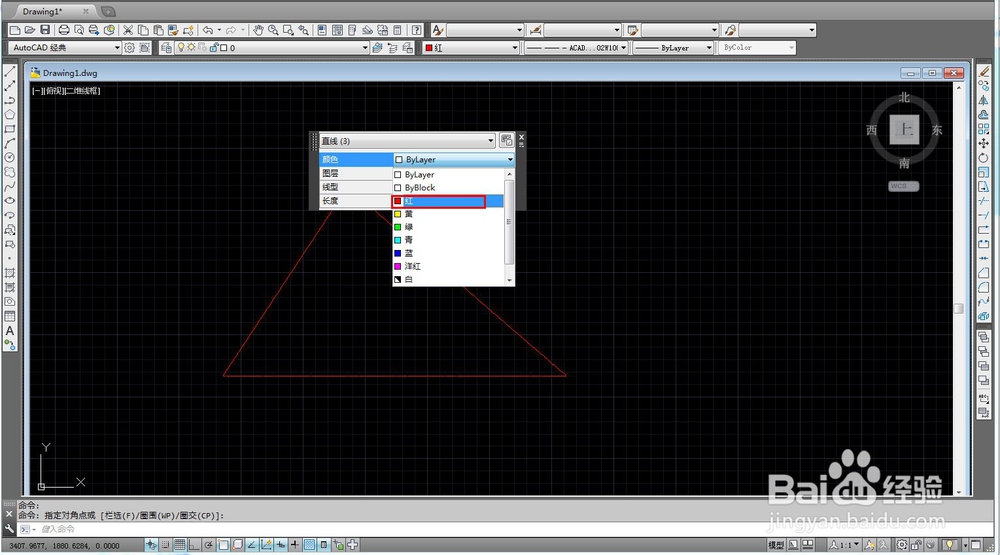Open an existing drawing file
This screenshot has width=1000, height=555.
click(x=30, y=30)
